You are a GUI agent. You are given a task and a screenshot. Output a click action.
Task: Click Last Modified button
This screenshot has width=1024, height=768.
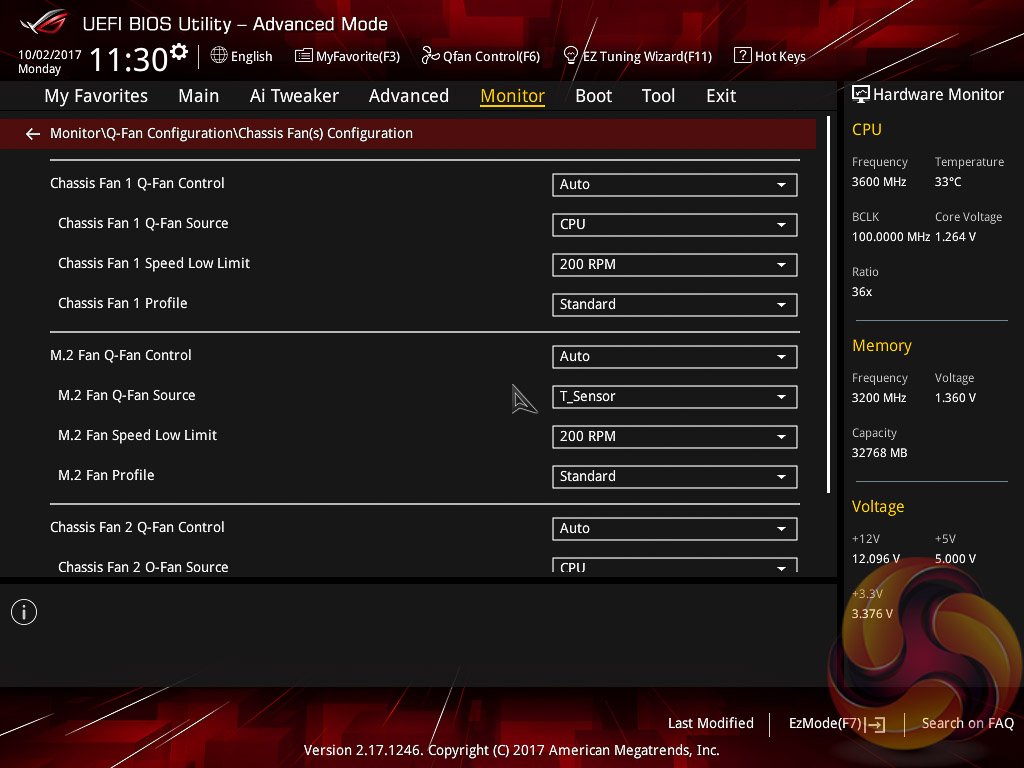(x=711, y=723)
